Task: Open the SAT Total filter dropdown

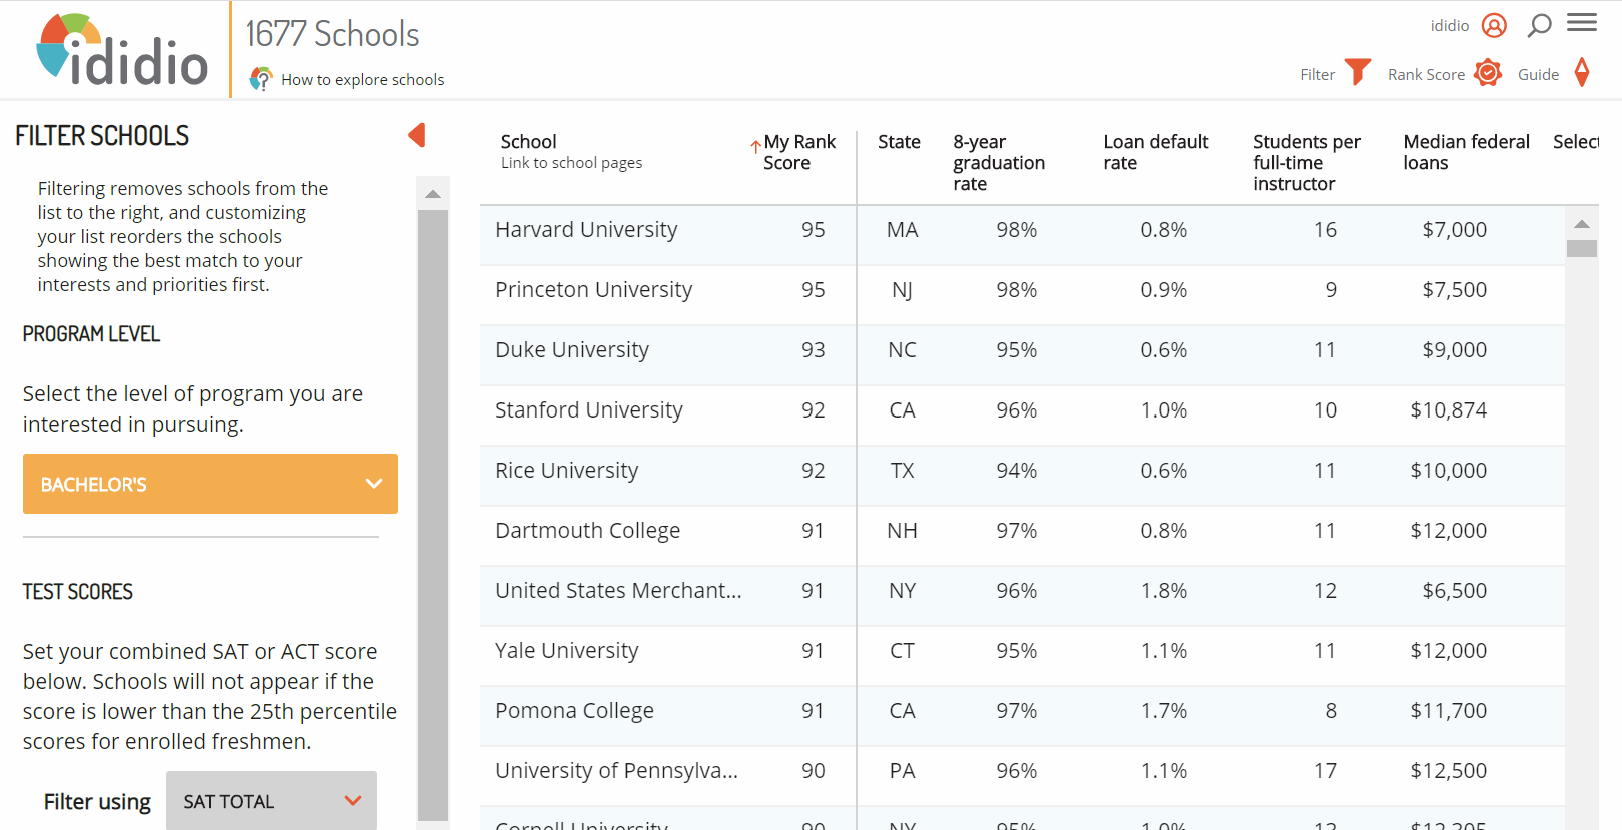Action: tap(271, 801)
